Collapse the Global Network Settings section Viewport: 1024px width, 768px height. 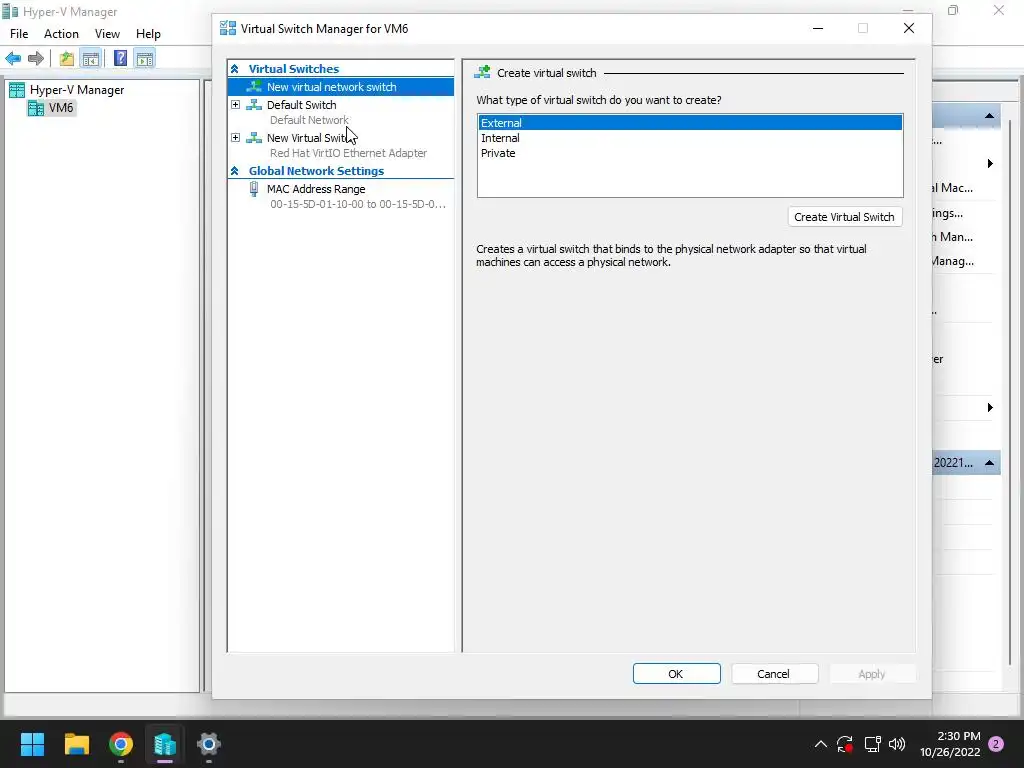click(234, 171)
